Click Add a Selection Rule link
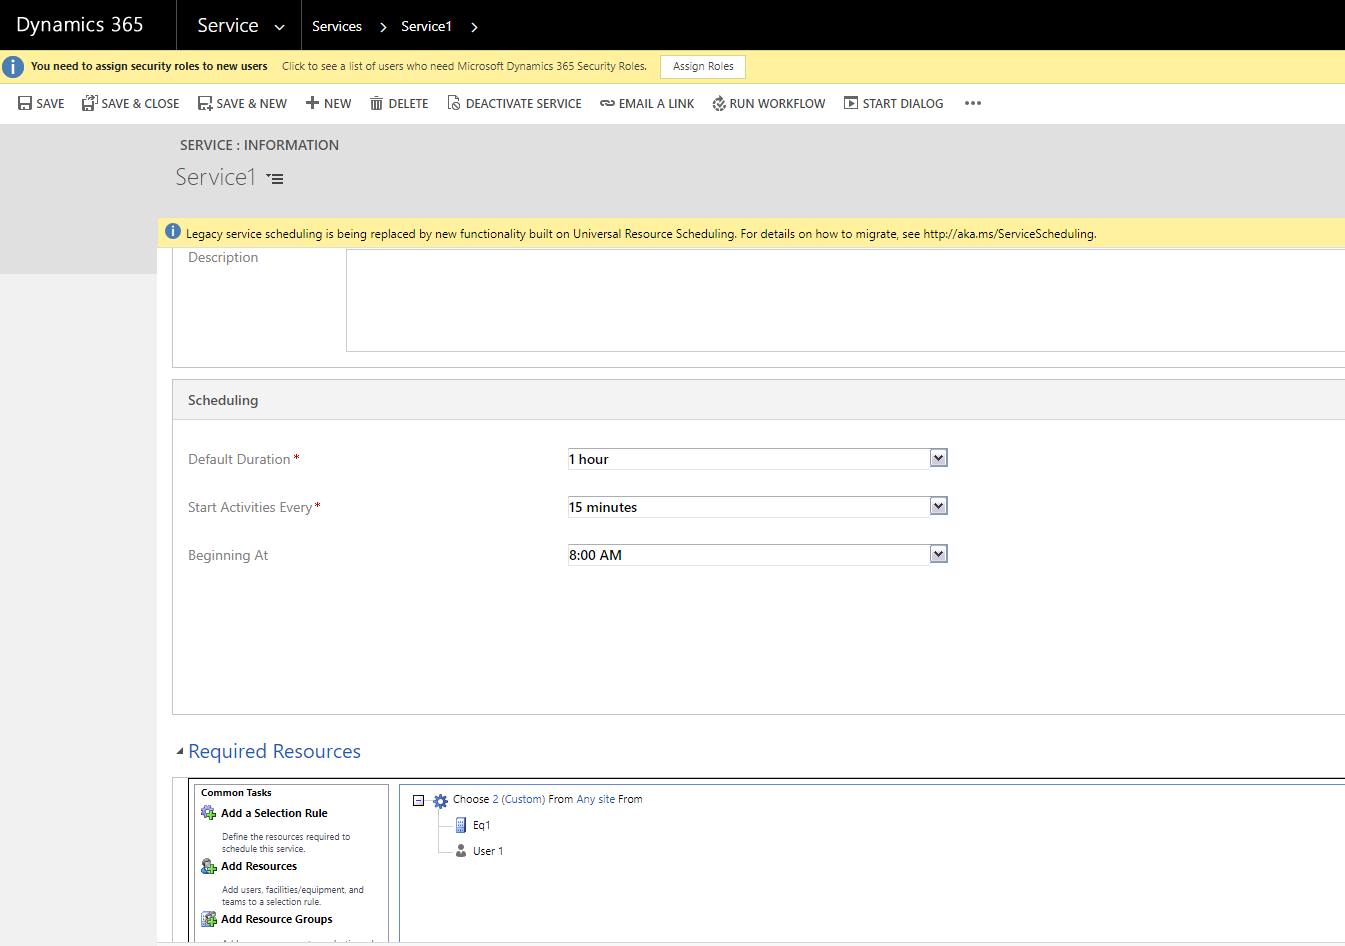 pos(274,813)
